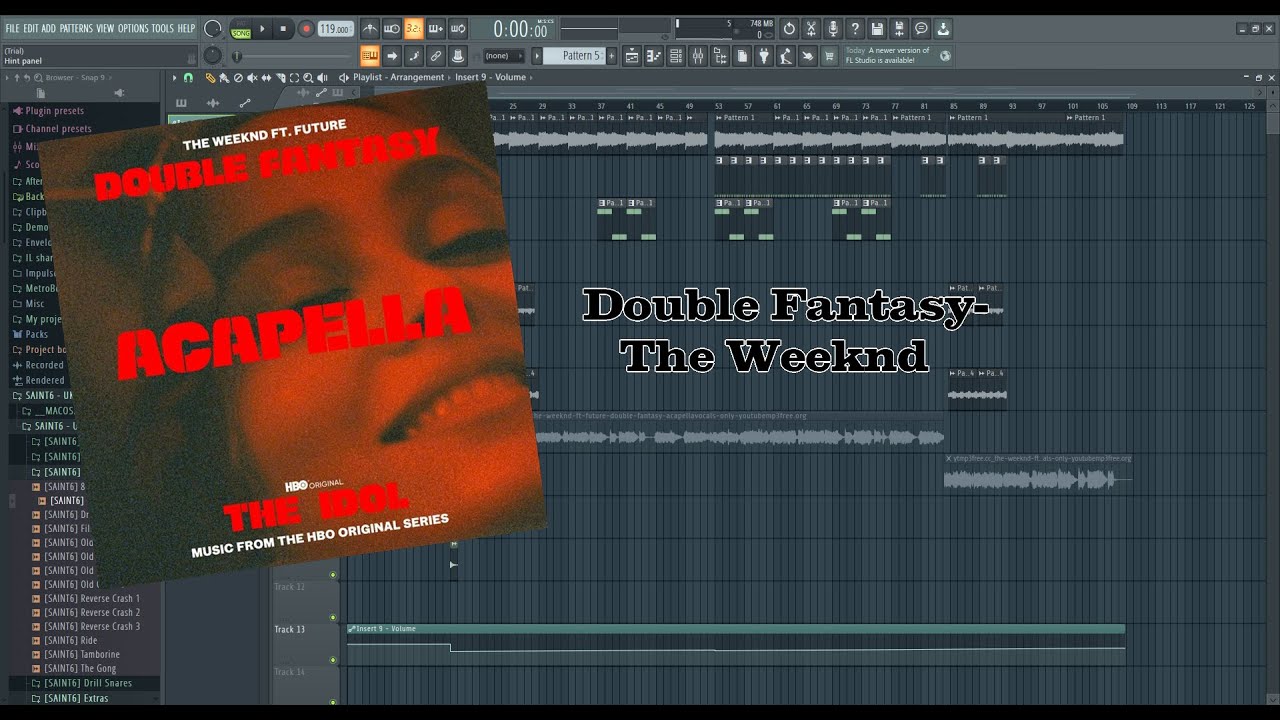The width and height of the screenshot is (1280, 720).
Task: Stop playback with the stop button
Action: pyautogui.click(x=283, y=29)
